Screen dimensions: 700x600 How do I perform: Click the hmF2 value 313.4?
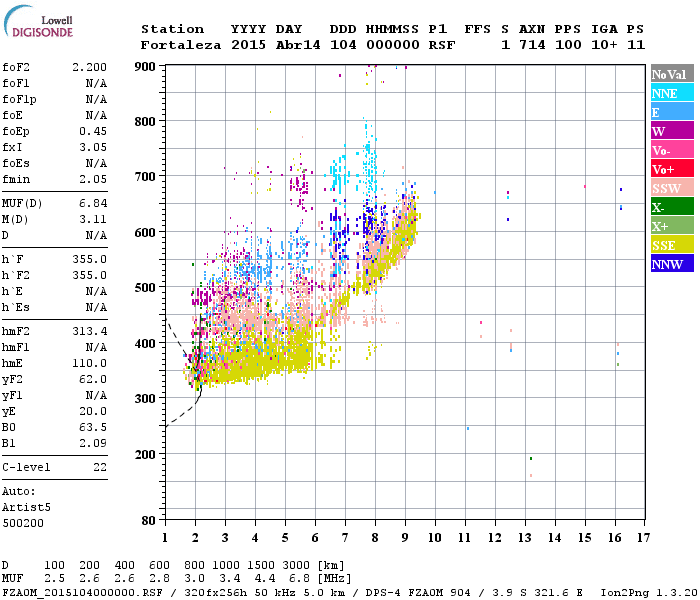pyautogui.click(x=89, y=332)
